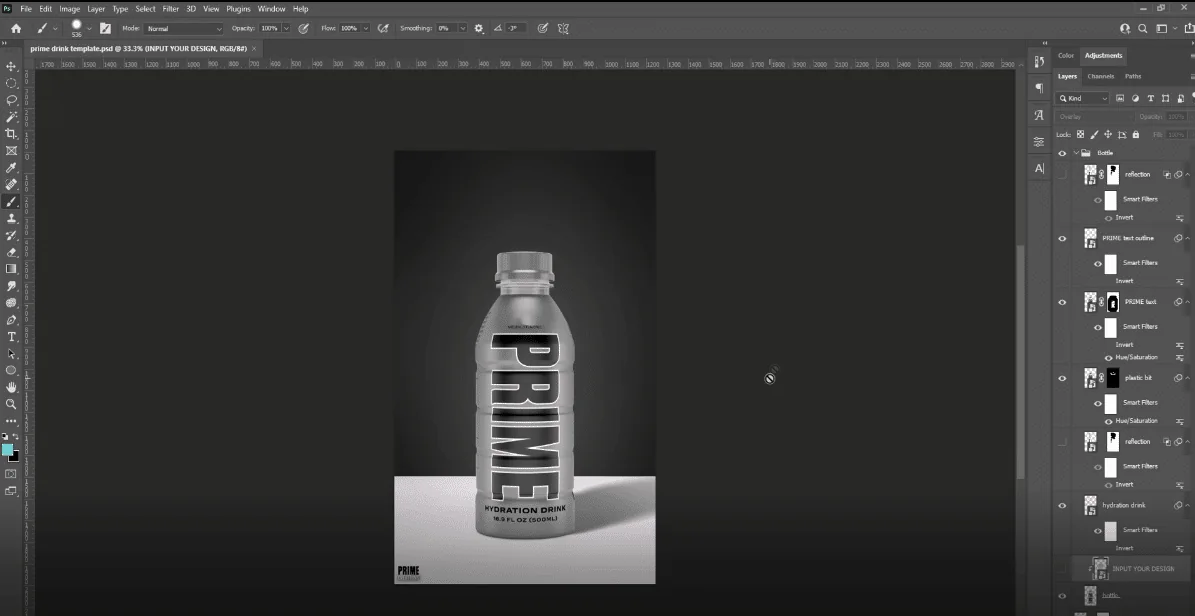Toggle symmetry paint butterfly icon
The height and width of the screenshot is (616, 1195).
[x=563, y=28]
